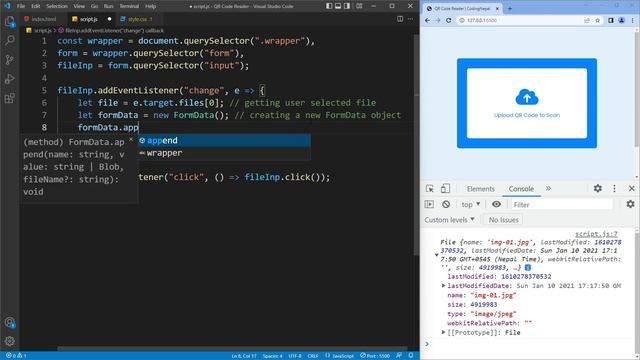Close the suggestion details popup
This screenshot has width=640, height=360.
(131, 140)
